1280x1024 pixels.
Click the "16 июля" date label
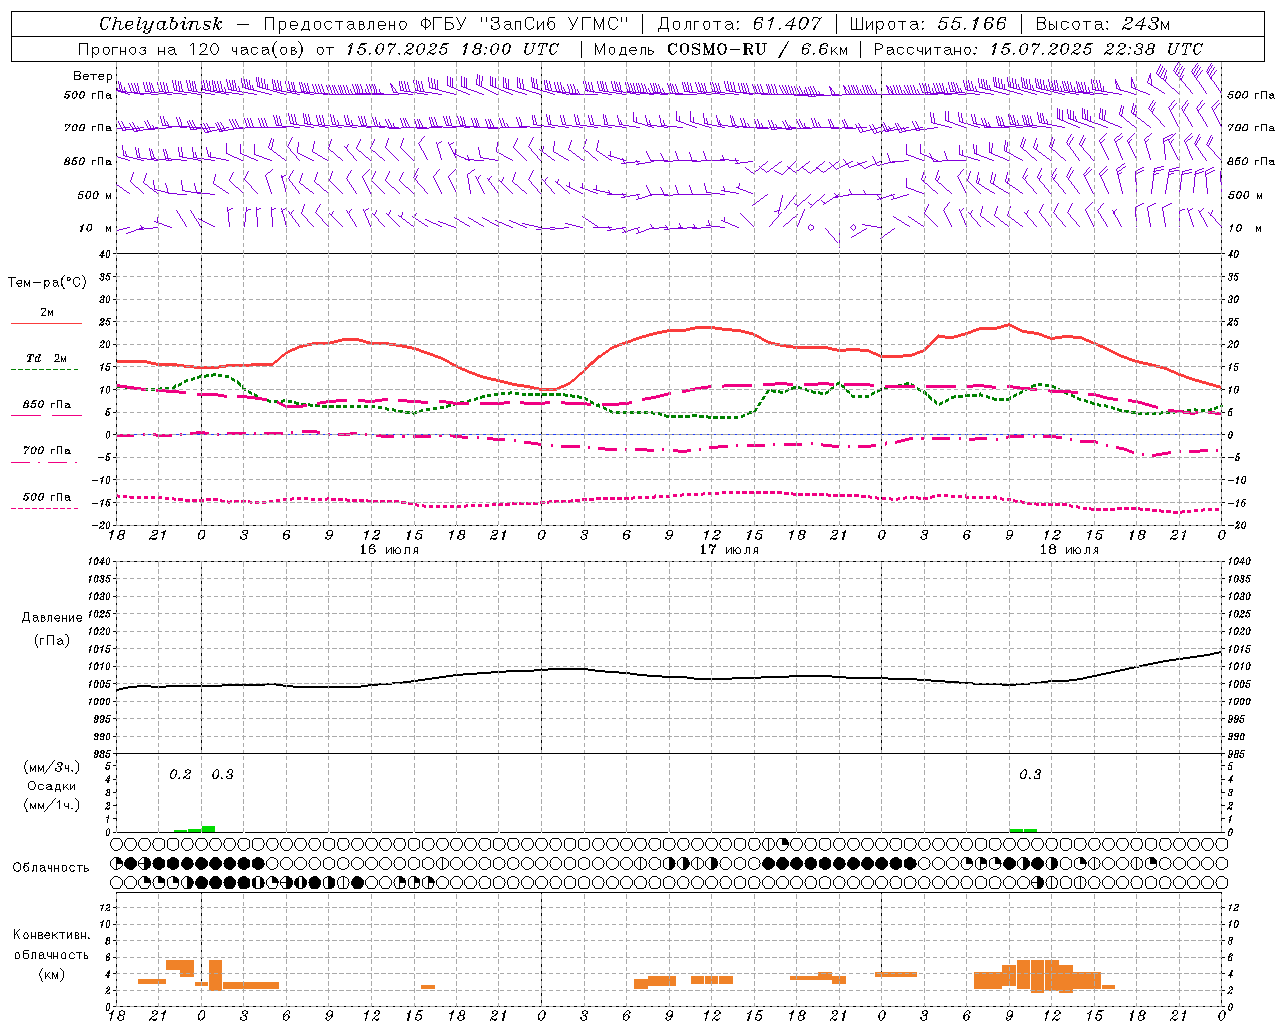[x=390, y=549]
